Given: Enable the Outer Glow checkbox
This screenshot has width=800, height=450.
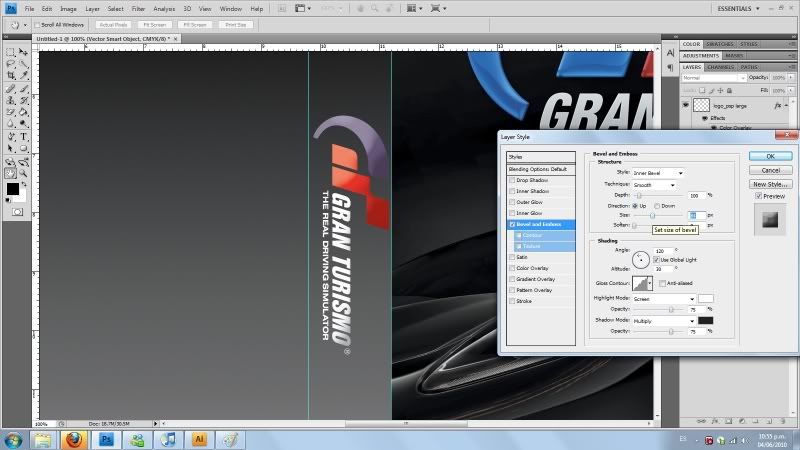Looking at the screenshot, I should [x=512, y=202].
